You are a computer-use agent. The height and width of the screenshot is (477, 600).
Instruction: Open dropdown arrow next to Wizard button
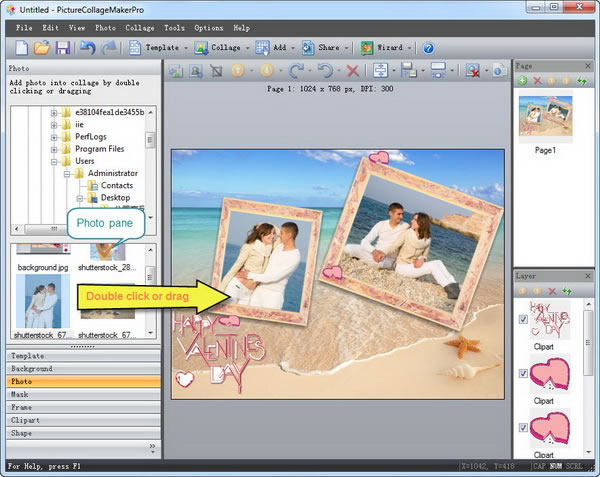(x=409, y=48)
